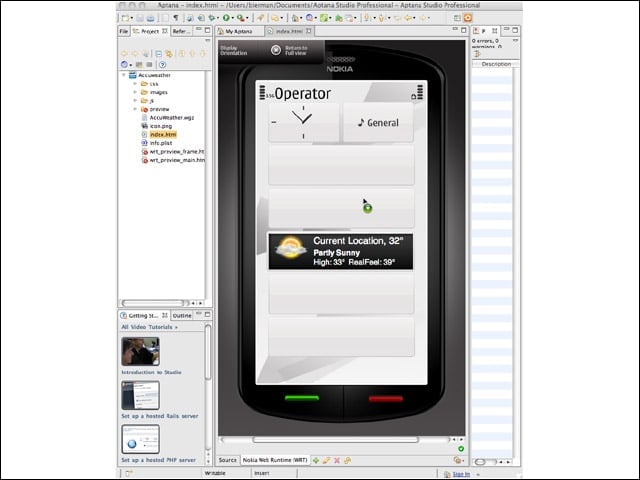Open the Run dropdown arrow next to green Run icon
The width and height of the screenshot is (640, 480).
coord(232,18)
